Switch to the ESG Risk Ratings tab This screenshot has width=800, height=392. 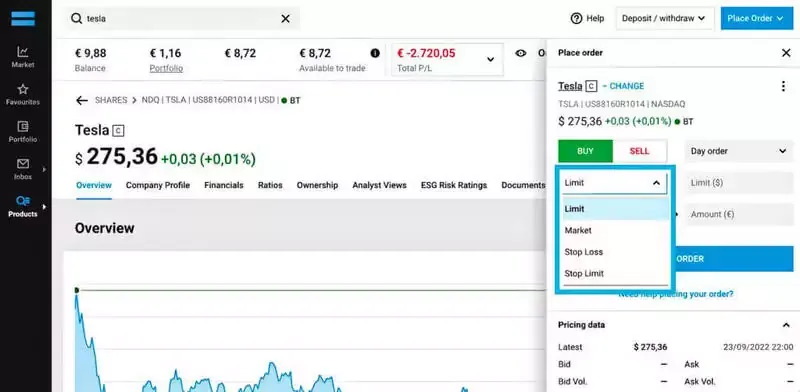tap(454, 185)
